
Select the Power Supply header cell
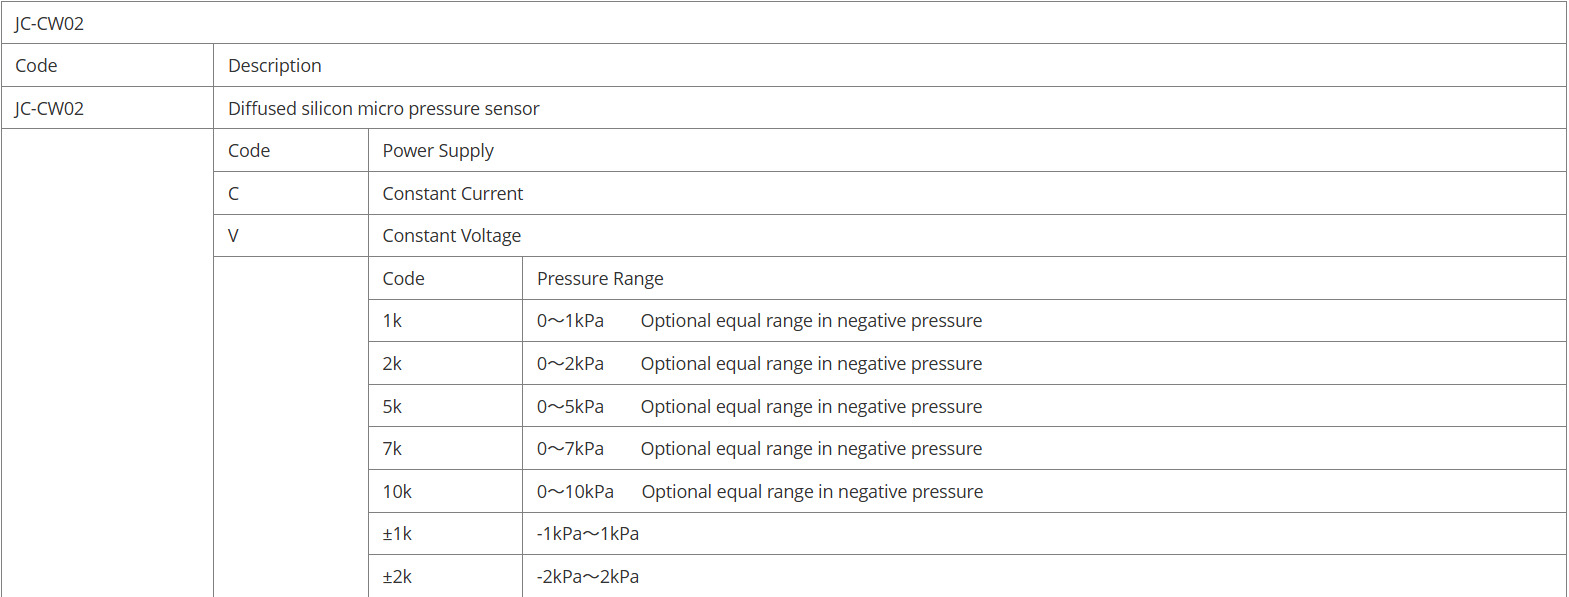[x=967, y=150]
